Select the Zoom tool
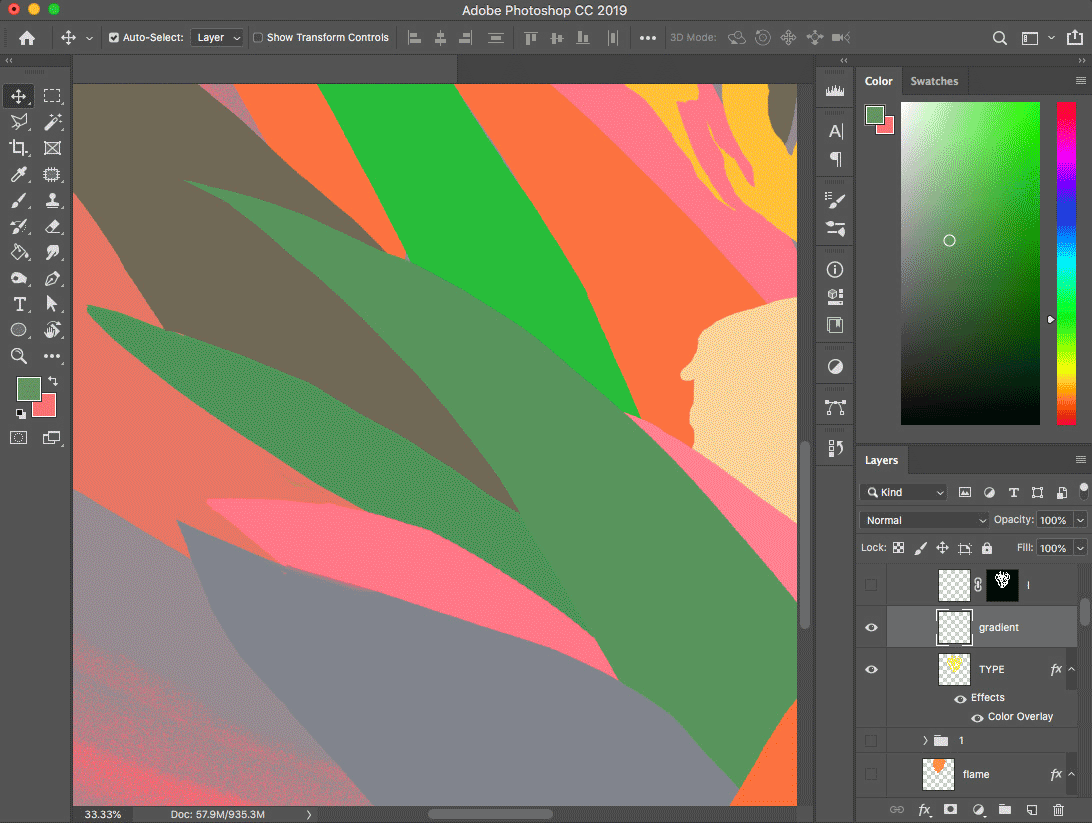This screenshot has height=823, width=1092. pos(18,356)
